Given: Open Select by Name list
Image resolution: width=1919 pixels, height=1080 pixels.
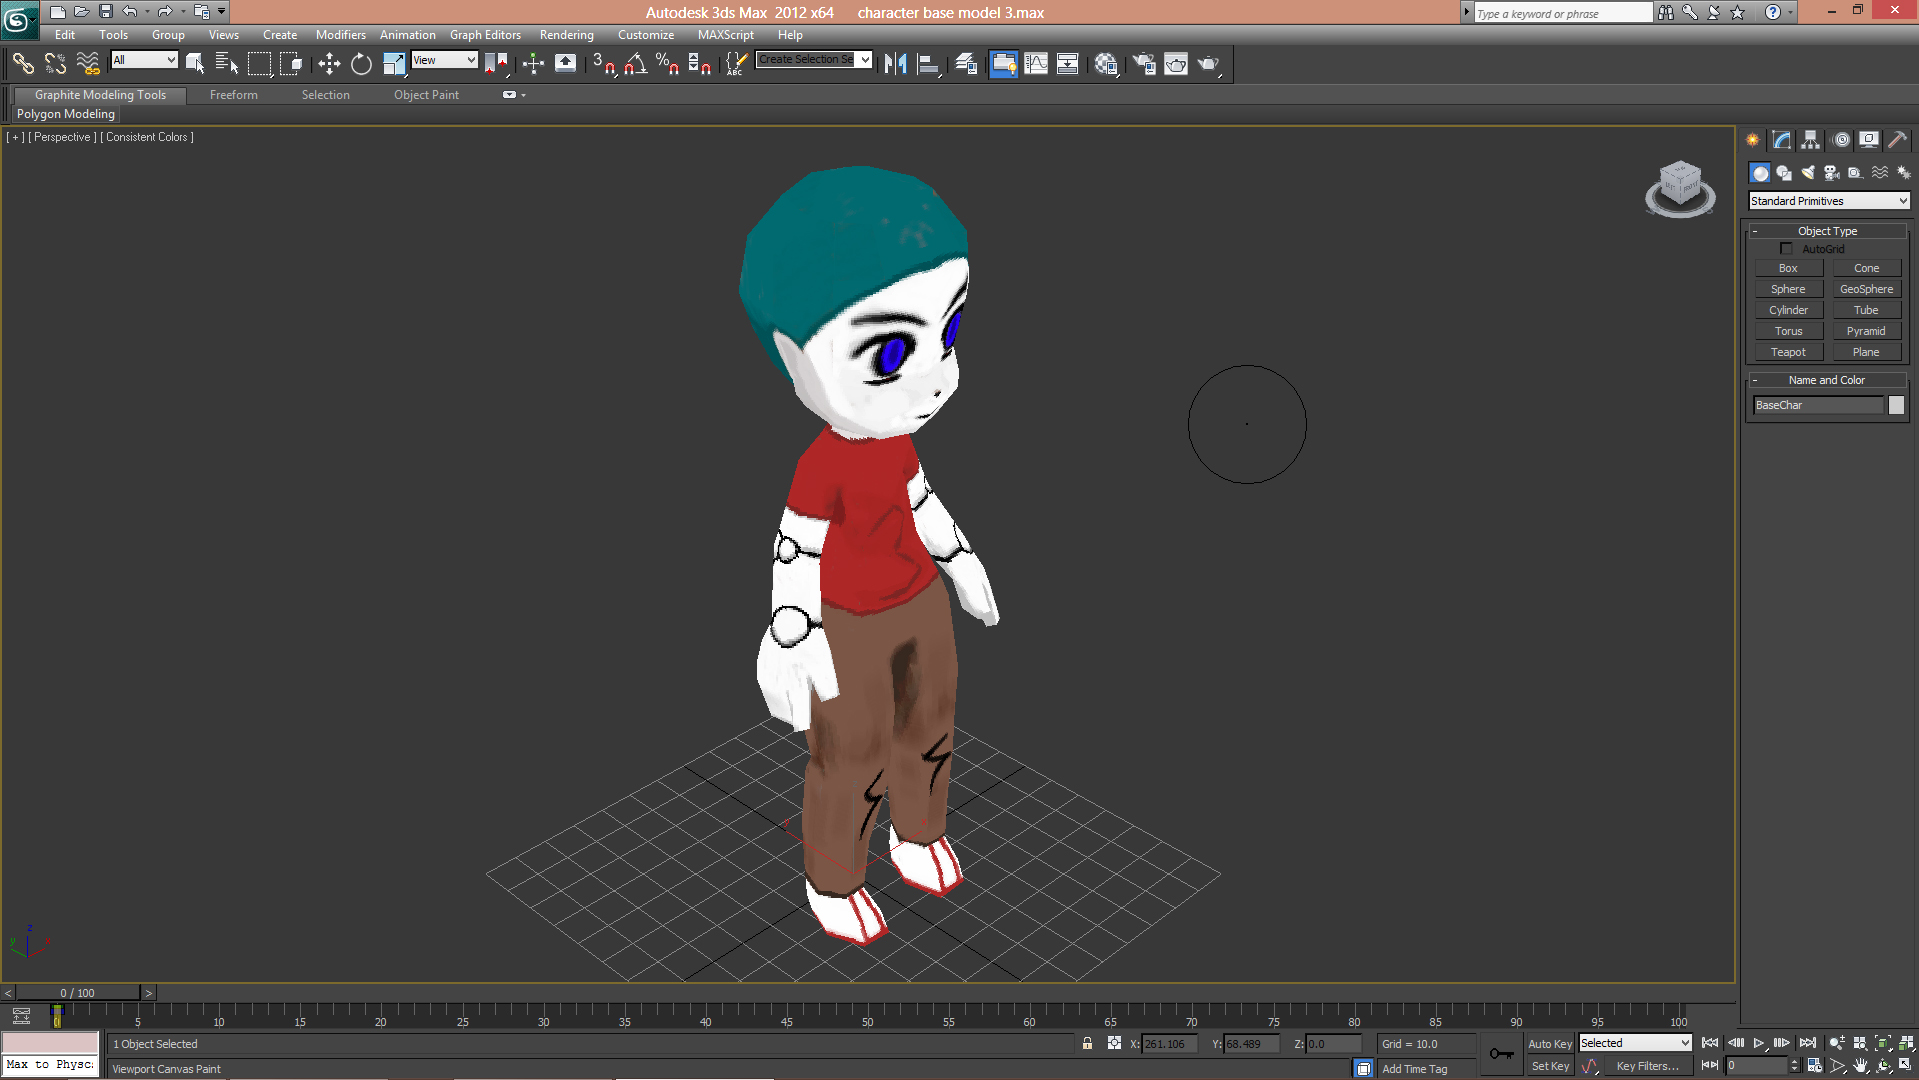Looking at the screenshot, I should pos(227,64).
